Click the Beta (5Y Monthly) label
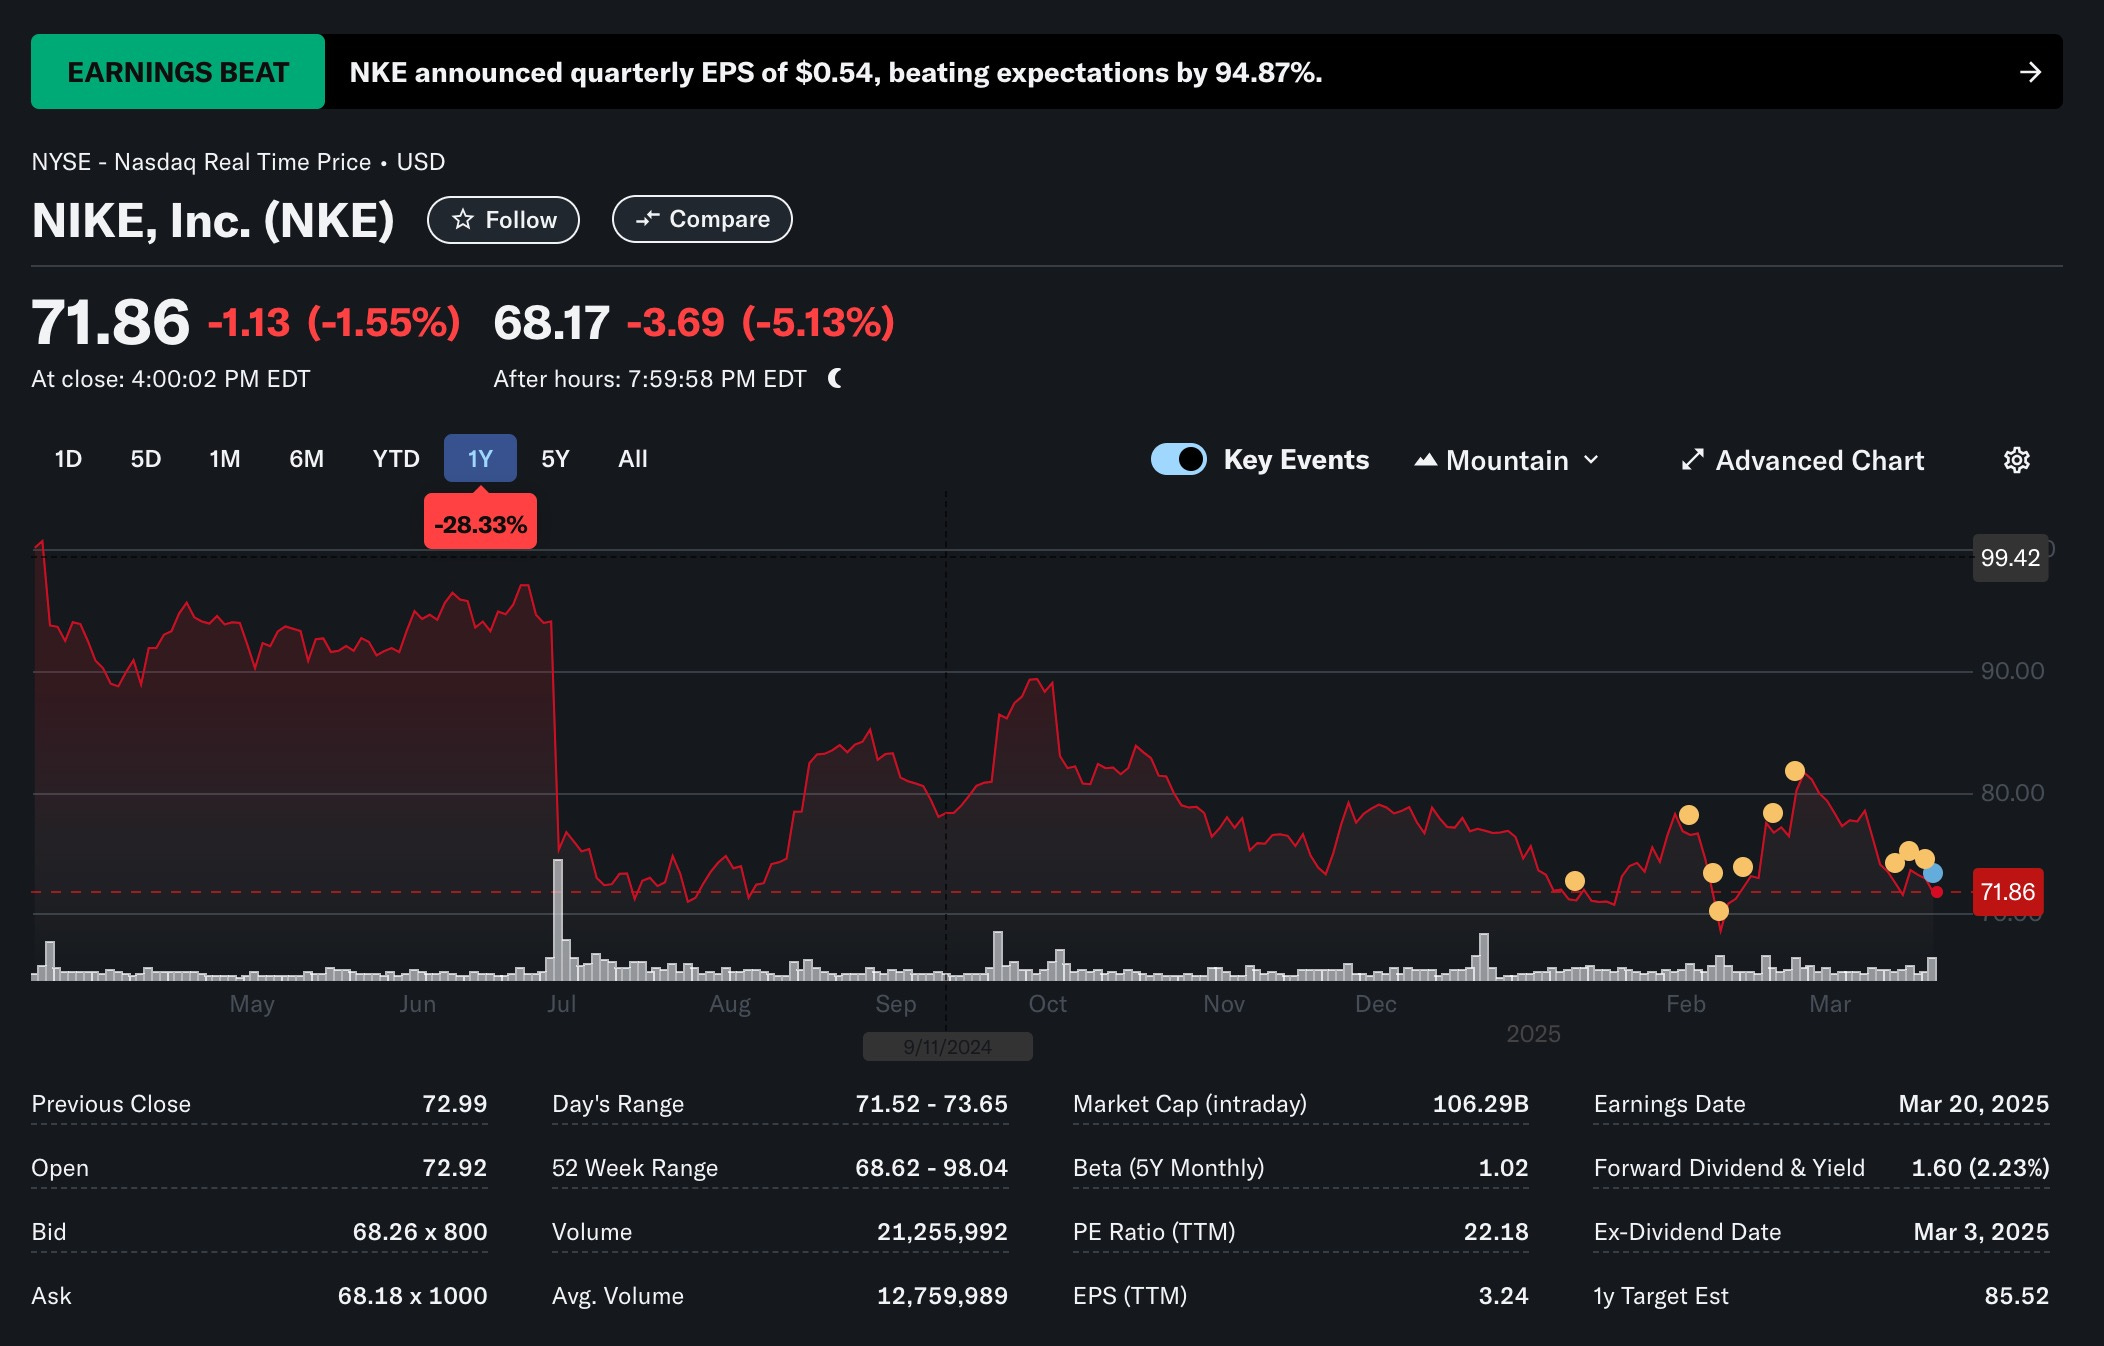The image size is (2104, 1346). [x=1169, y=1168]
